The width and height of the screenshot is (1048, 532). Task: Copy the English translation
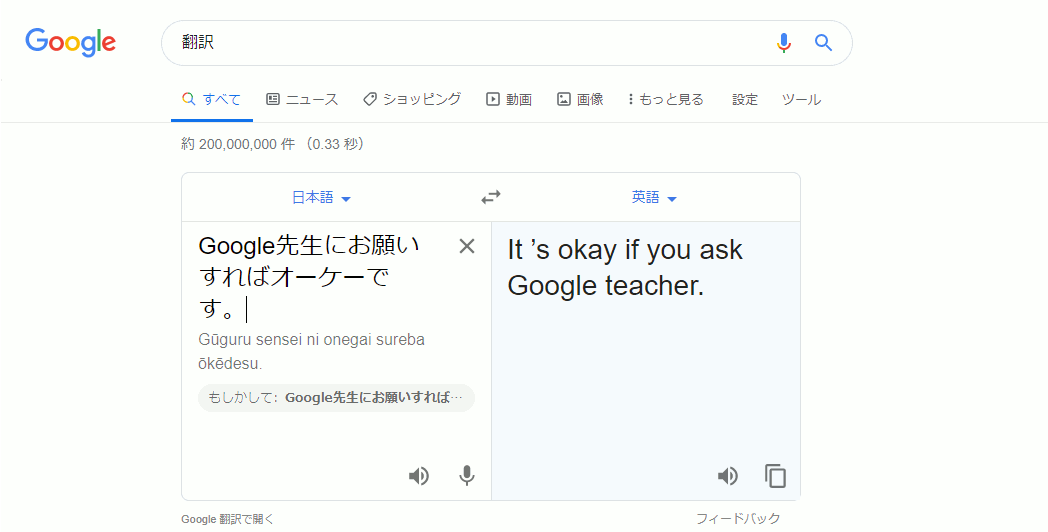tap(775, 476)
